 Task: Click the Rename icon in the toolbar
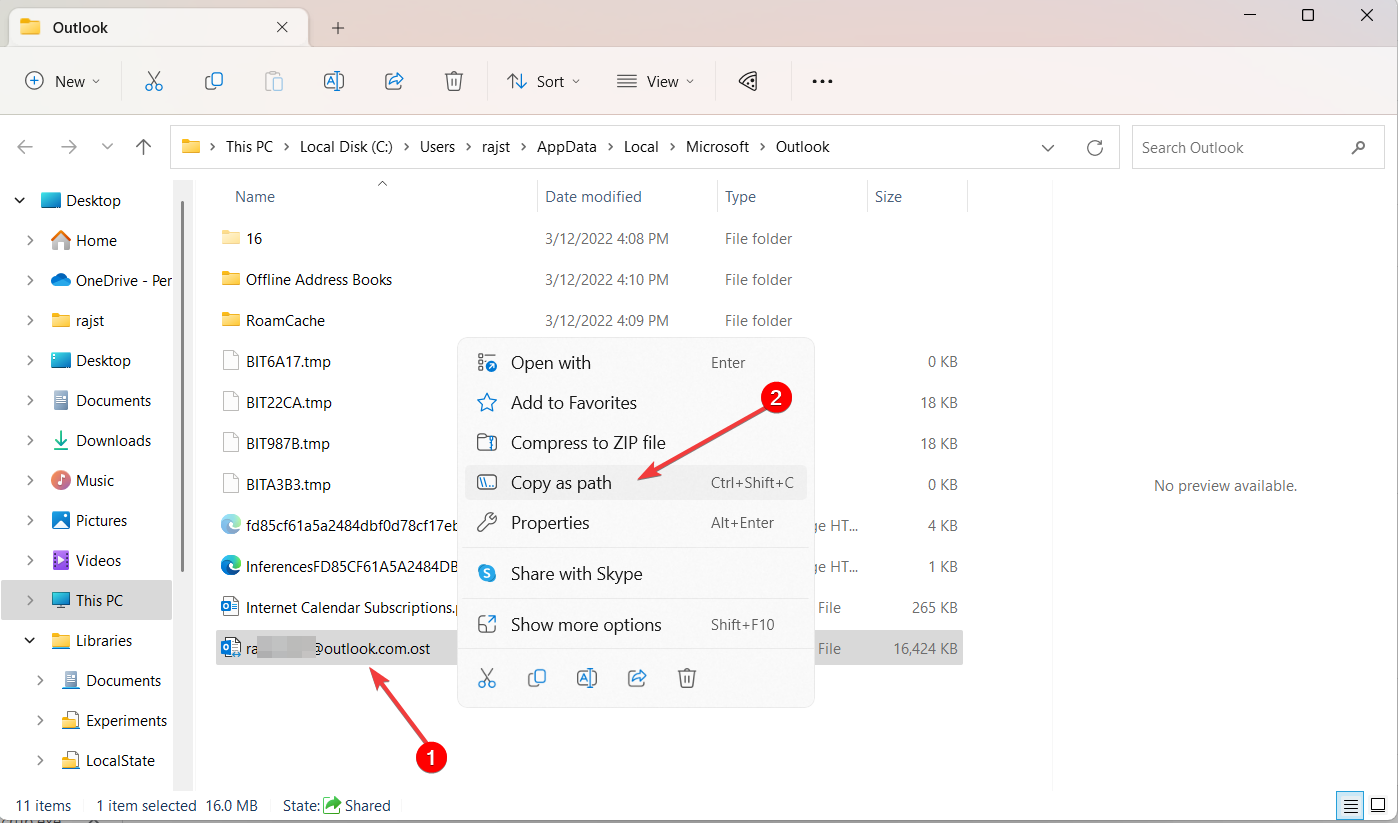(x=334, y=81)
